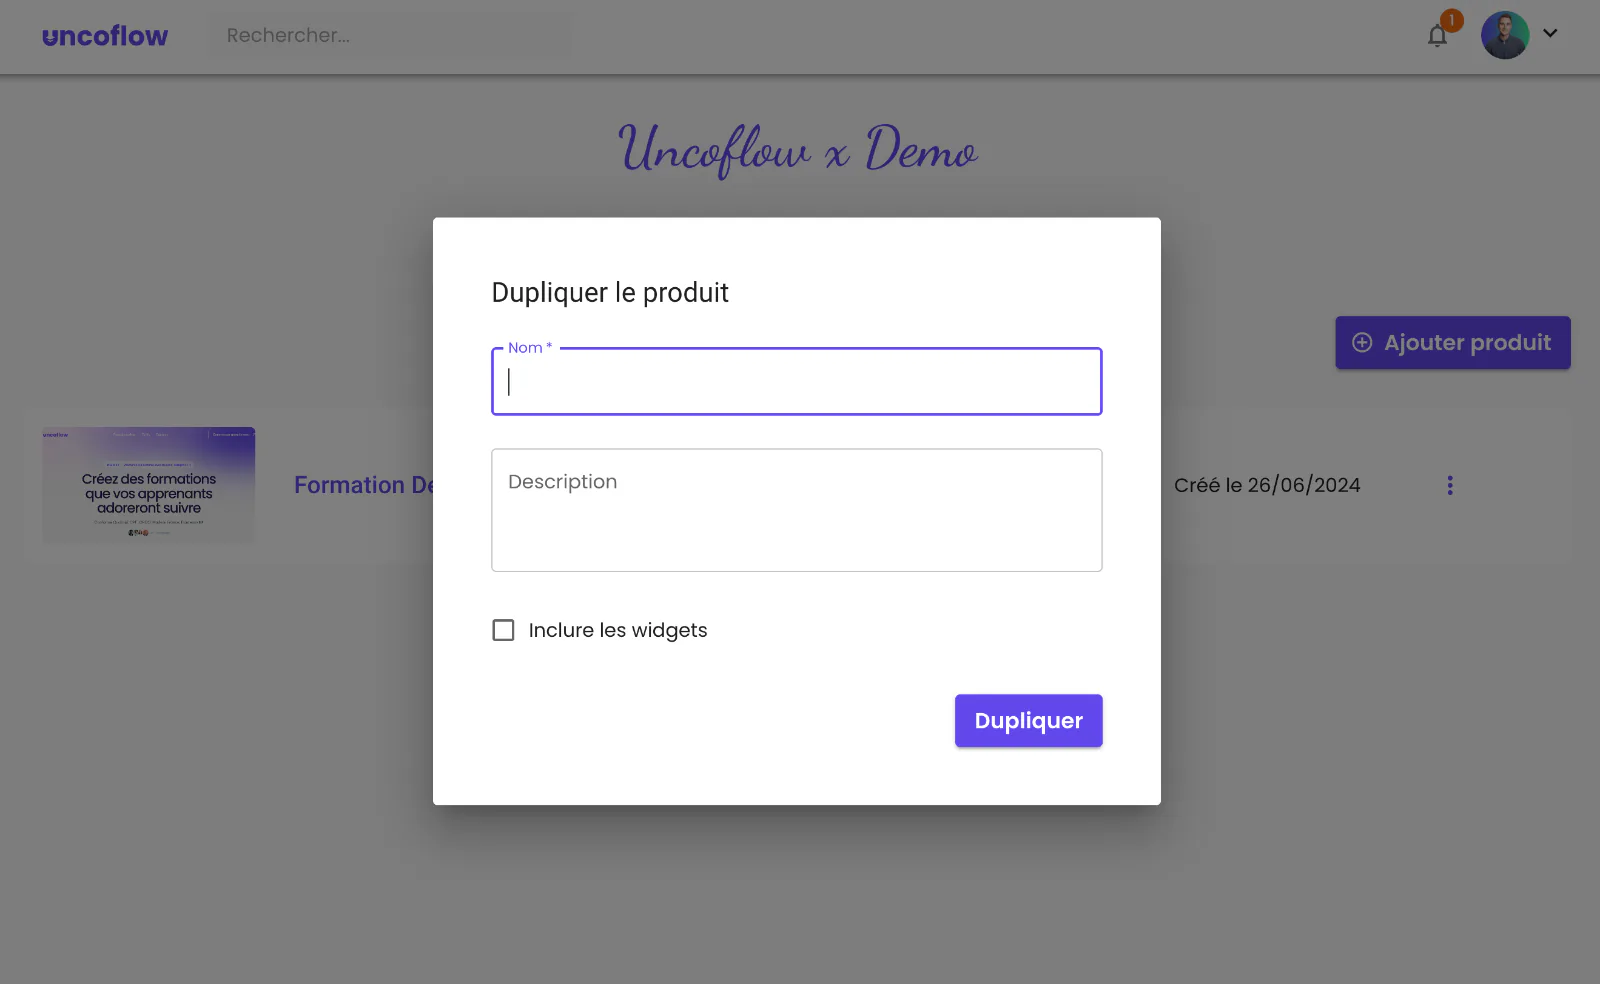The width and height of the screenshot is (1600, 984).
Task: Go home via the uncoflow logo
Action: coord(105,36)
